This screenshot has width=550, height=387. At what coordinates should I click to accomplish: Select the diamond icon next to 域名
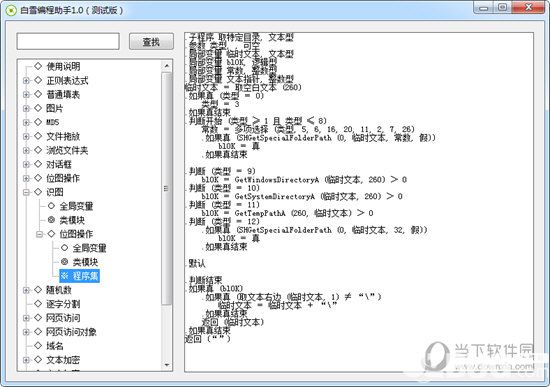click(38, 346)
